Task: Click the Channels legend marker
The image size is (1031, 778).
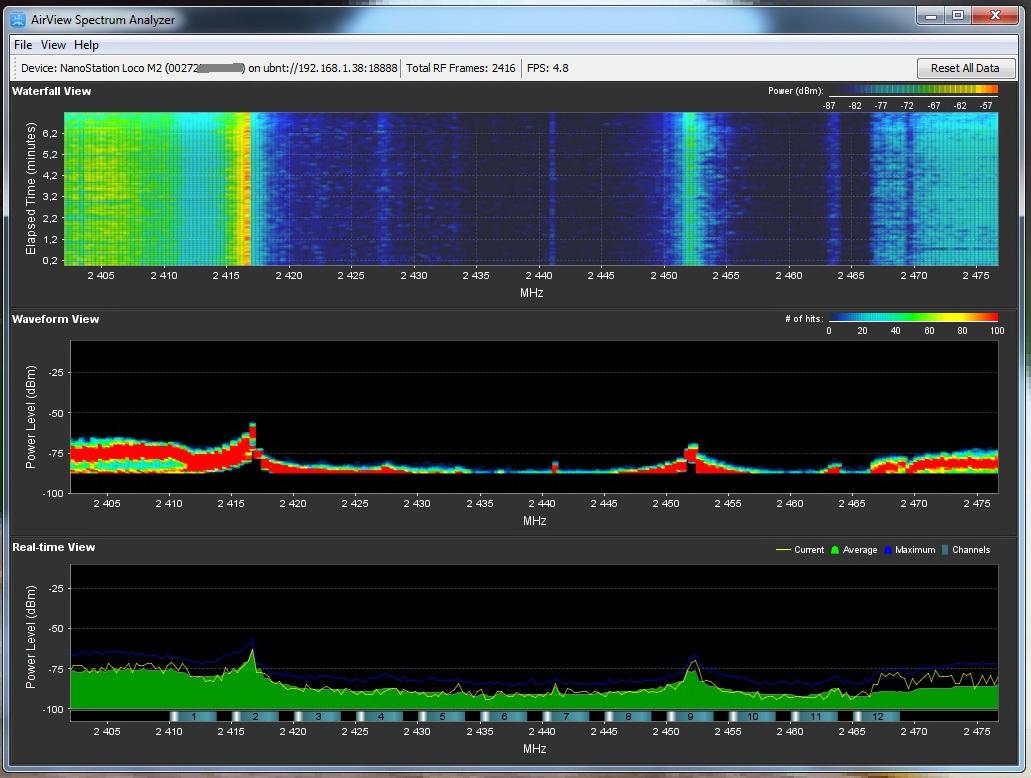Action: 946,550
